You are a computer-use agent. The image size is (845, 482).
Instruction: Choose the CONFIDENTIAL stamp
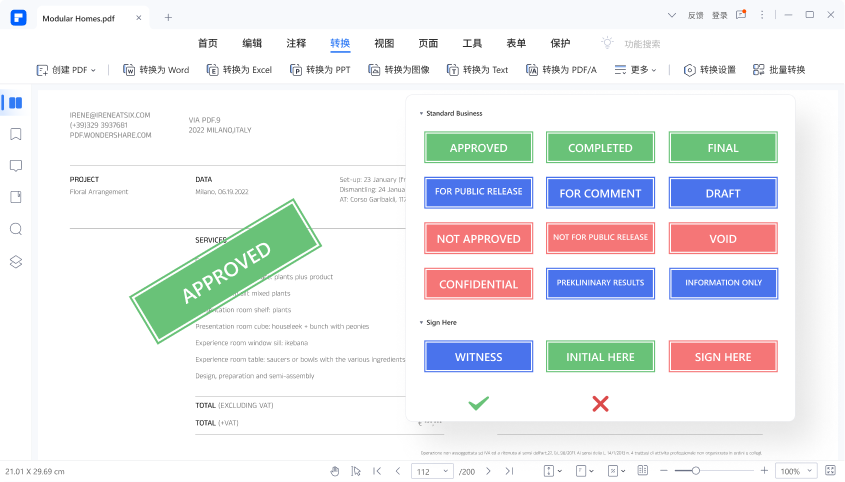pos(478,284)
